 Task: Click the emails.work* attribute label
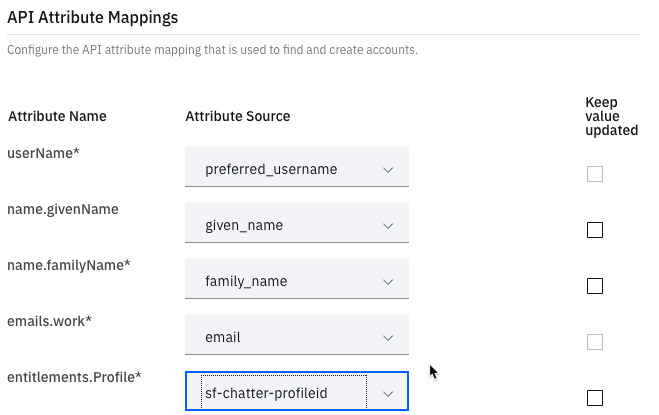point(49,321)
